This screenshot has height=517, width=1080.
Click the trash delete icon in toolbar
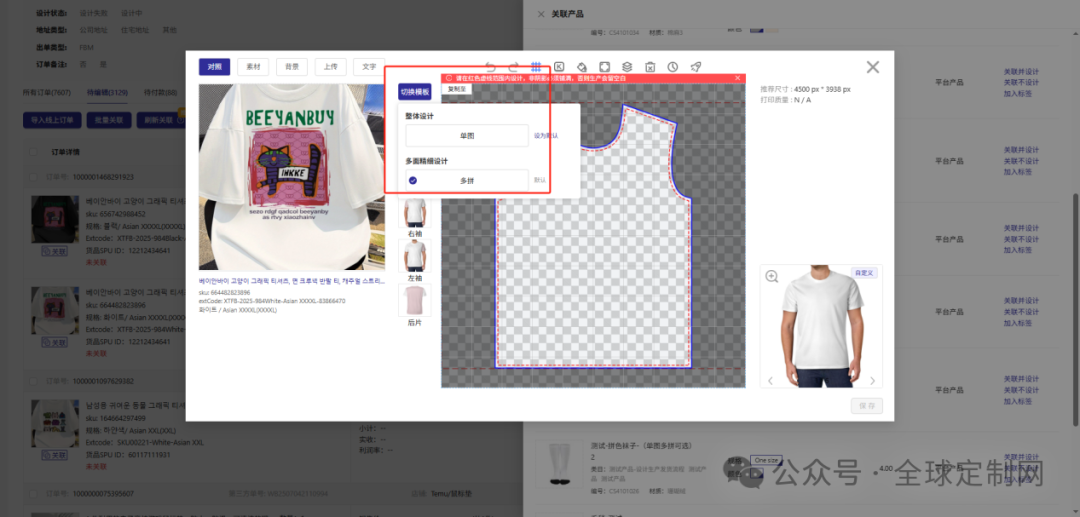(650, 66)
